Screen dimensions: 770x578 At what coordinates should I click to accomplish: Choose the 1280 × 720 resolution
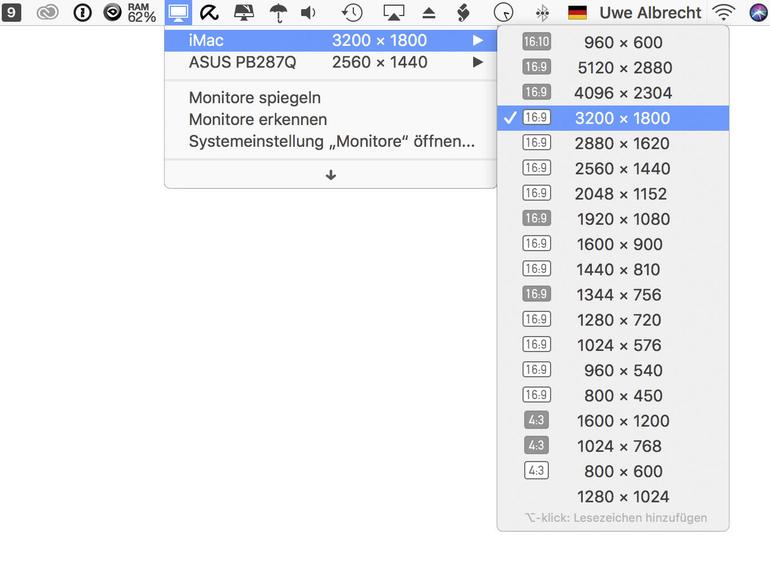[613, 320]
